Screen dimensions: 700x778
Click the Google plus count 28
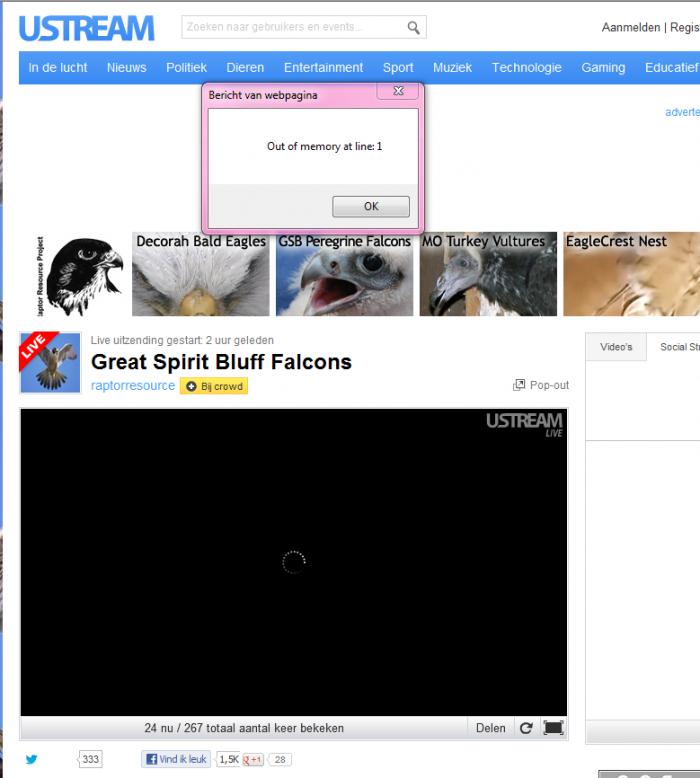click(x=280, y=760)
